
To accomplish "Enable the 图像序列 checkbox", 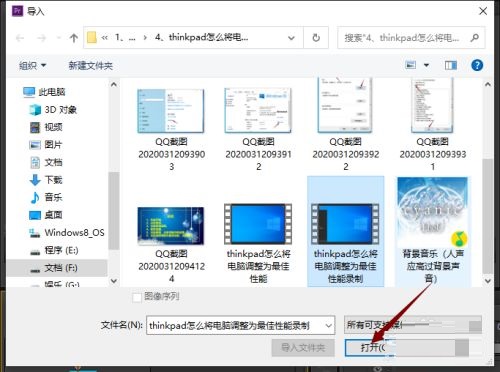I will (x=137, y=297).
